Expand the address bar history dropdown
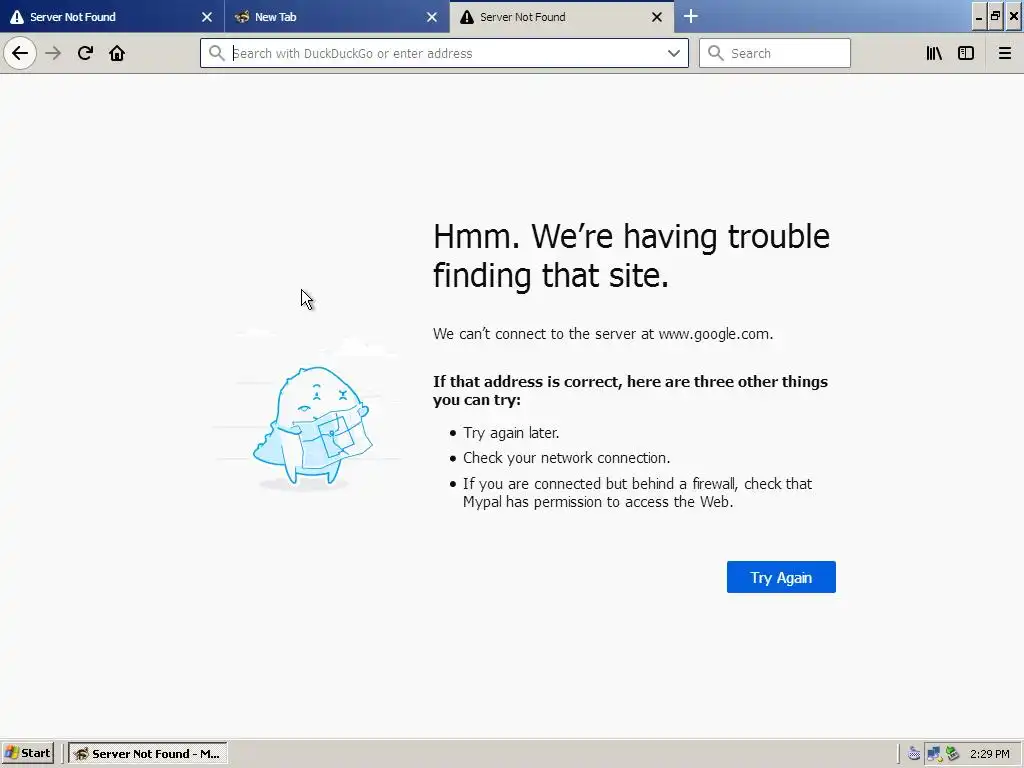The width and height of the screenshot is (1024, 768). point(673,53)
